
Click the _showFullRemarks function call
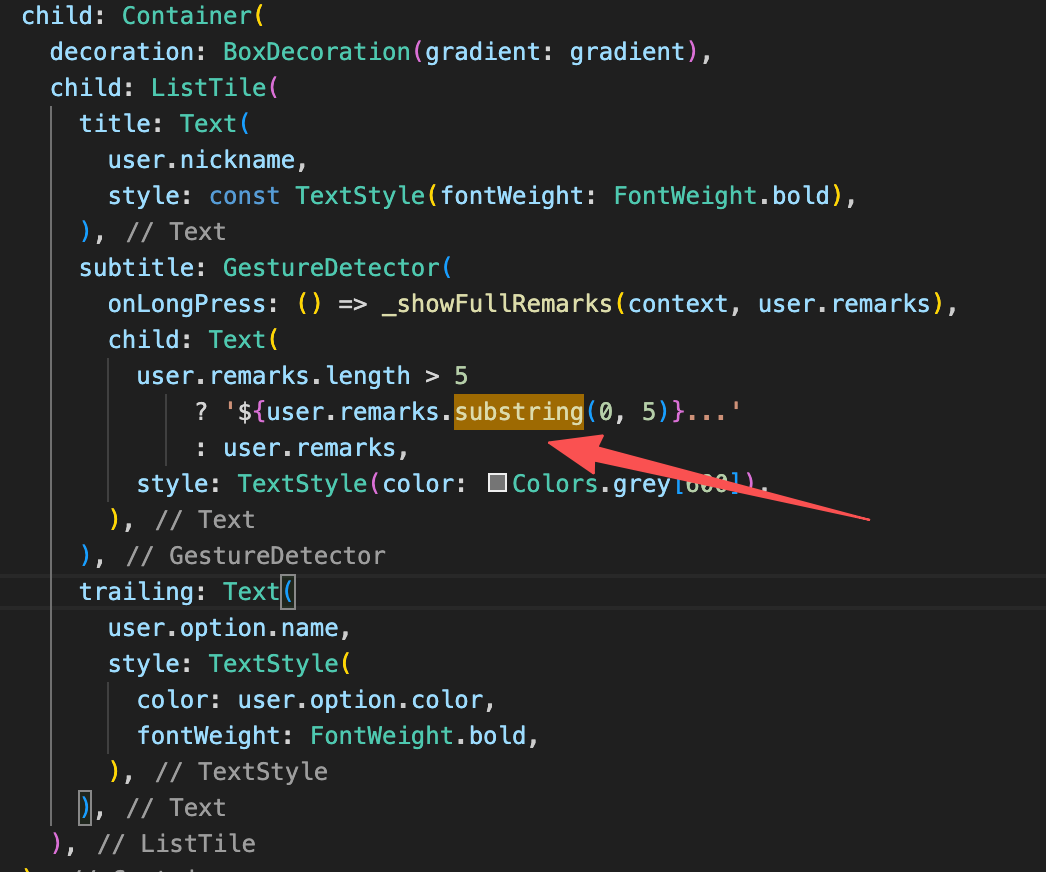coord(497,304)
